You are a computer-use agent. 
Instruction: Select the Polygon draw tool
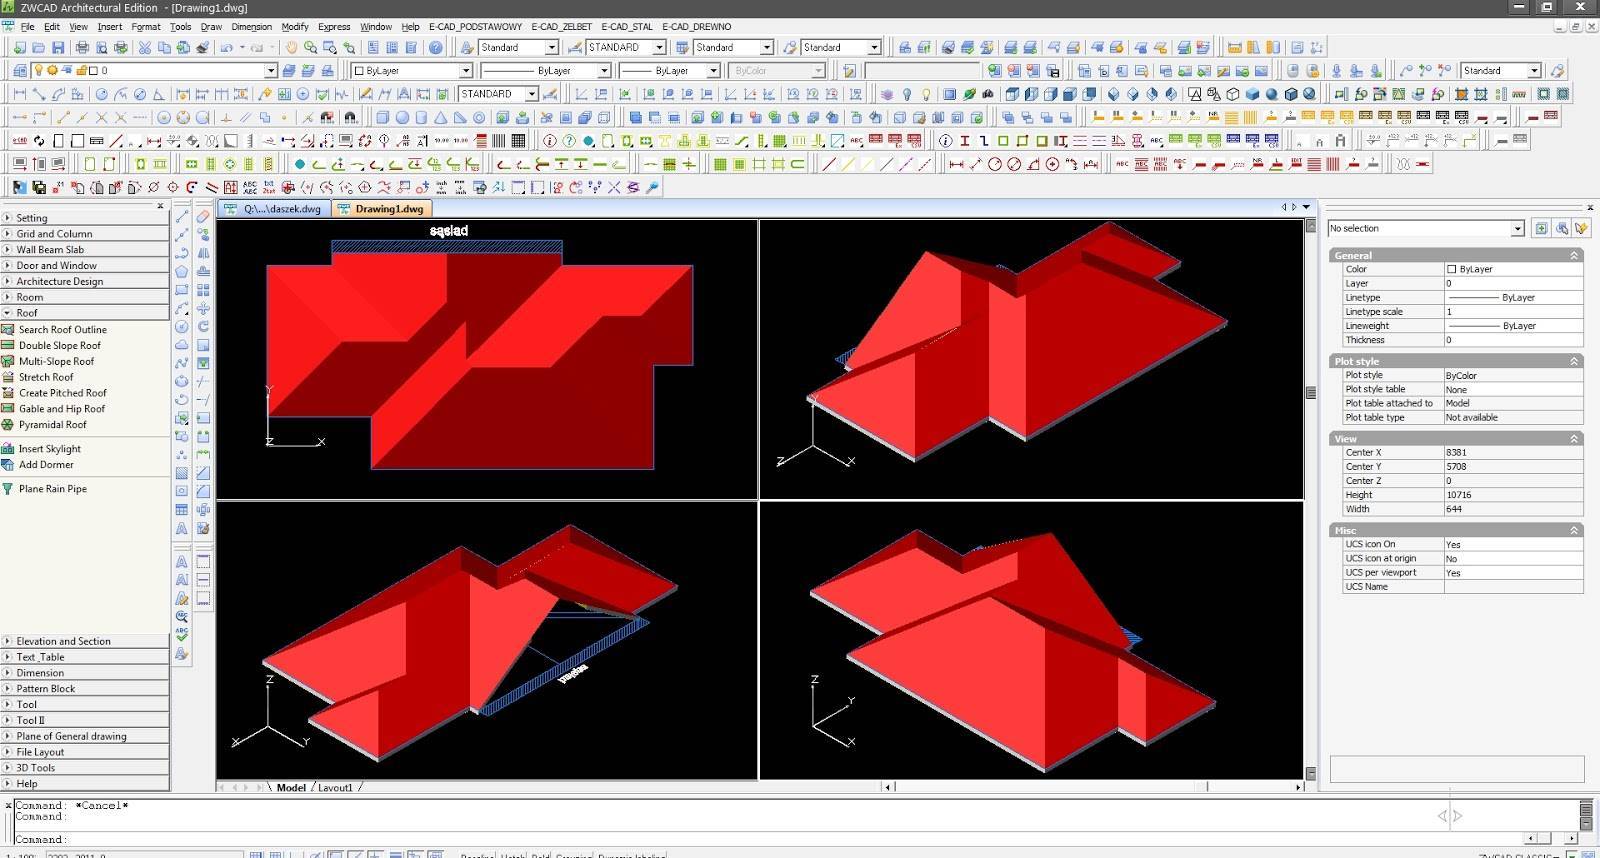point(182,271)
